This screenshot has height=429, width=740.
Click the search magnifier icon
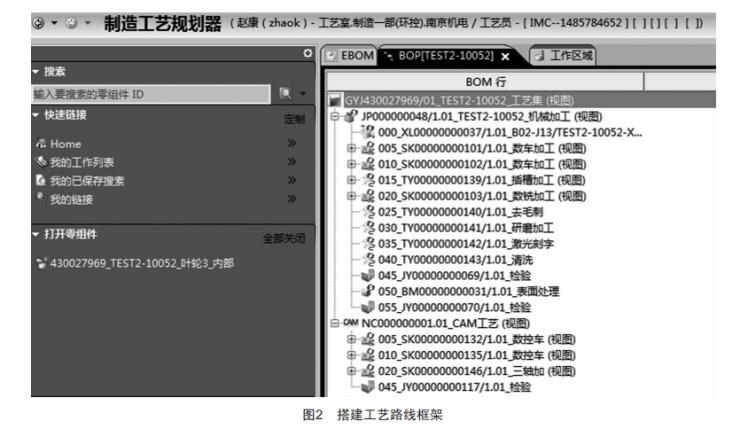pyautogui.click(x=286, y=93)
